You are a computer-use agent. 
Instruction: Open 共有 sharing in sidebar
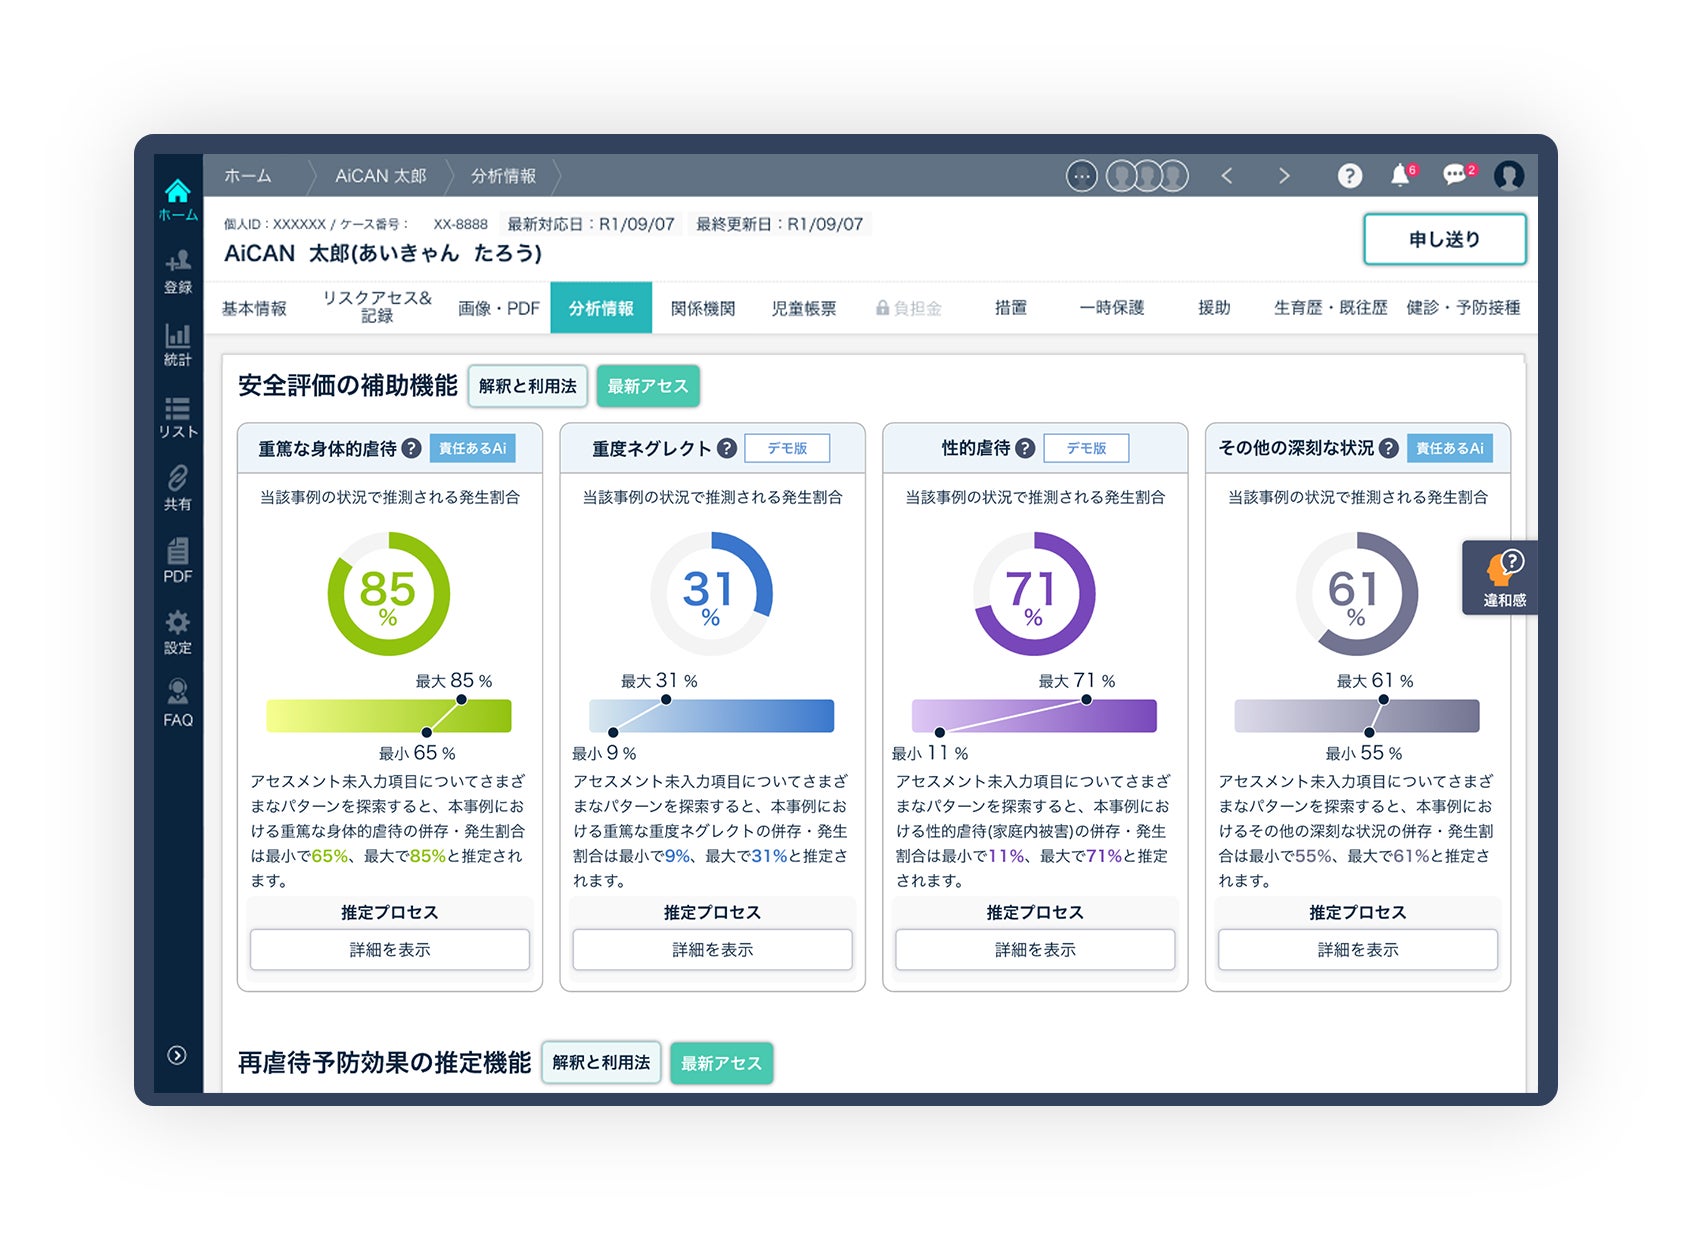(x=178, y=489)
